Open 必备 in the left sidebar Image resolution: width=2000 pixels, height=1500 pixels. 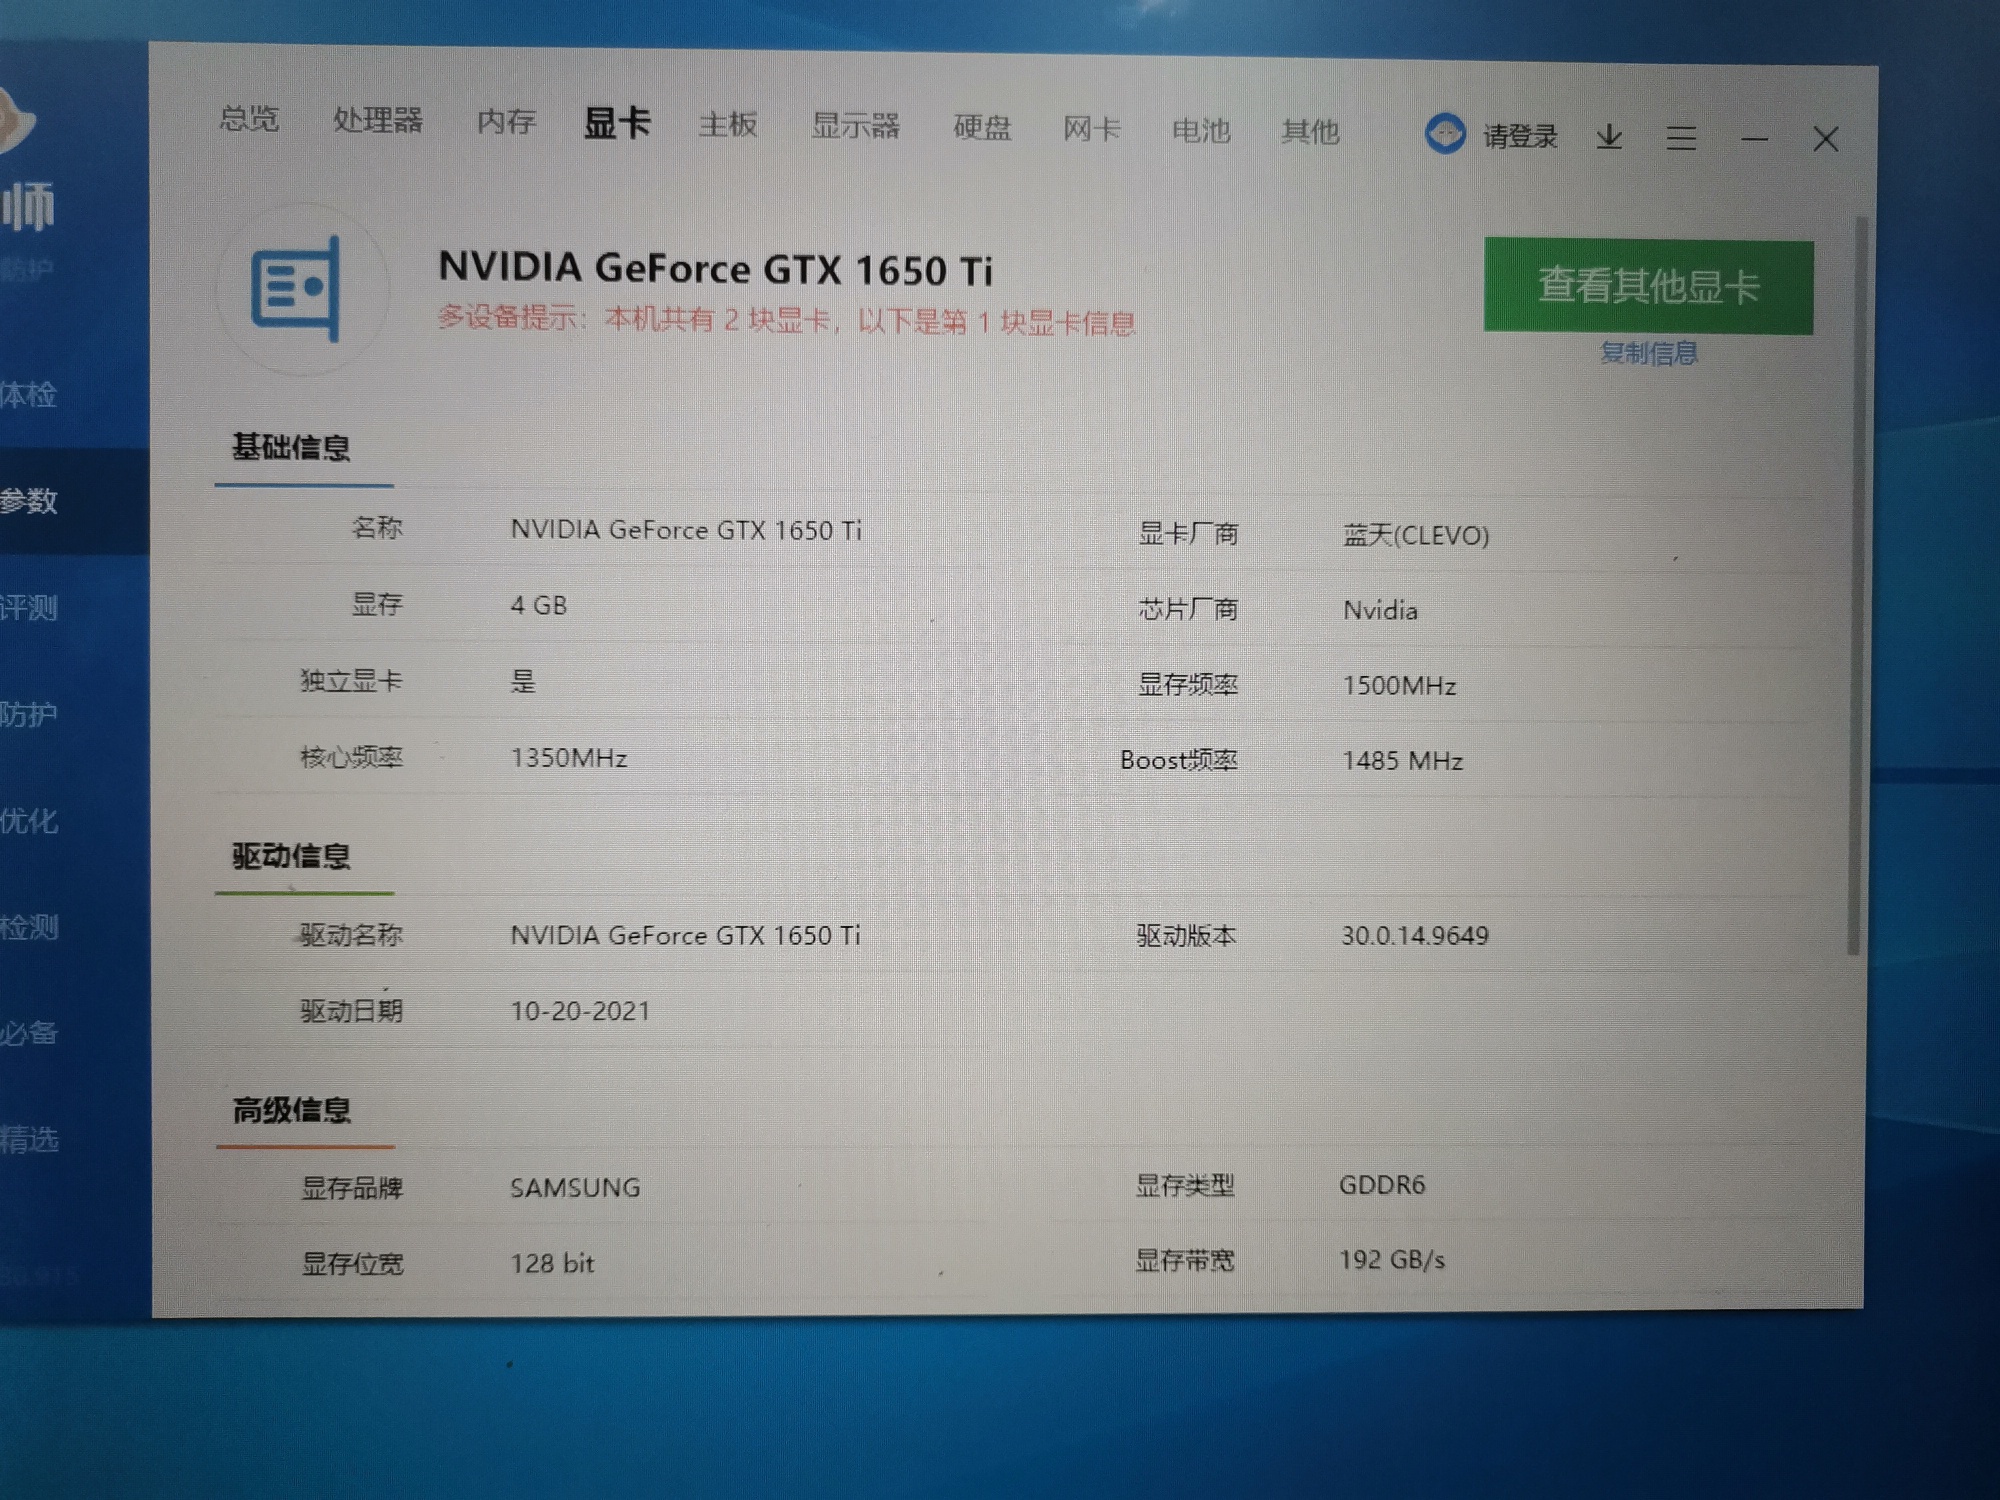pos(28,1033)
